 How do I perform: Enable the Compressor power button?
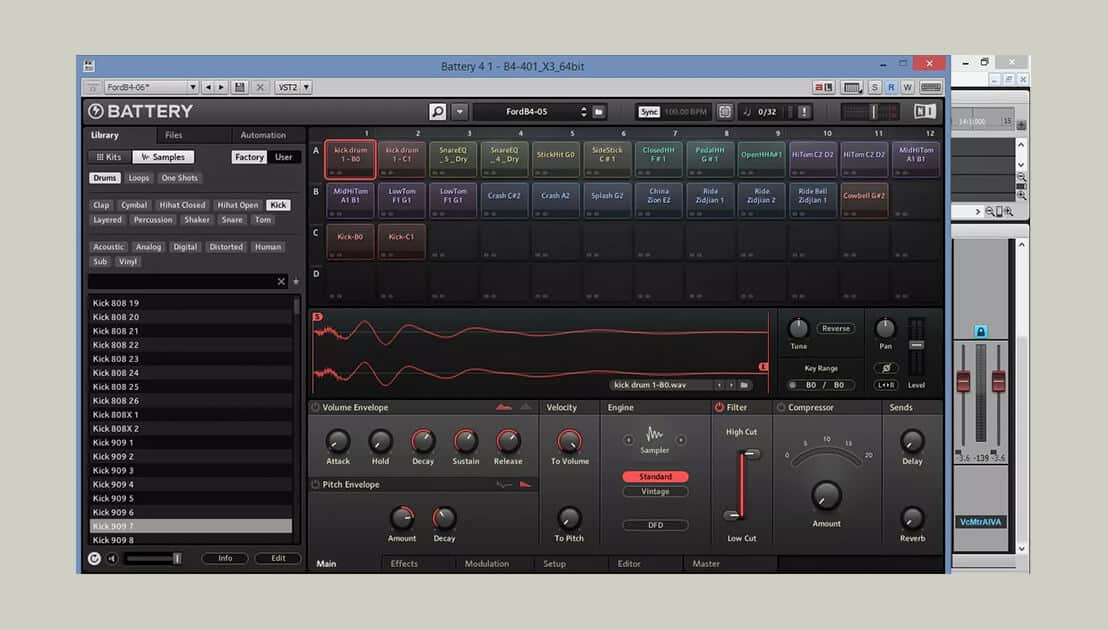[781, 408]
